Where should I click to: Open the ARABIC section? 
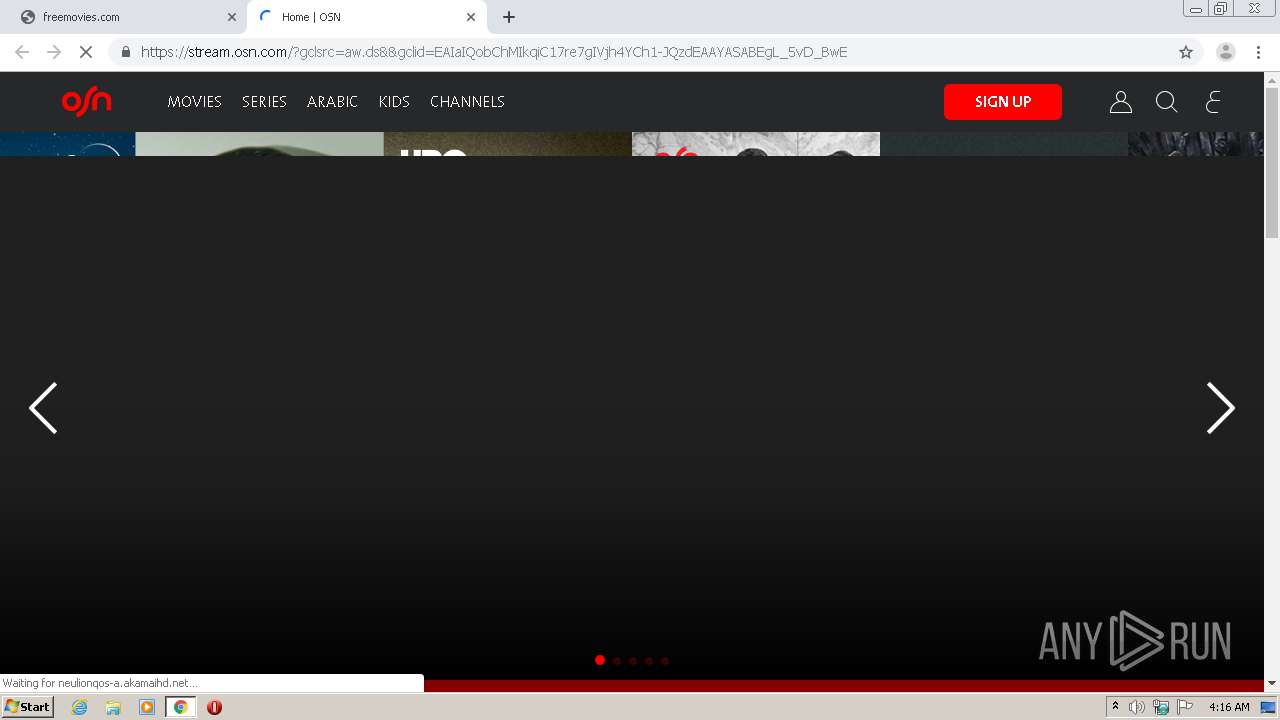[332, 101]
